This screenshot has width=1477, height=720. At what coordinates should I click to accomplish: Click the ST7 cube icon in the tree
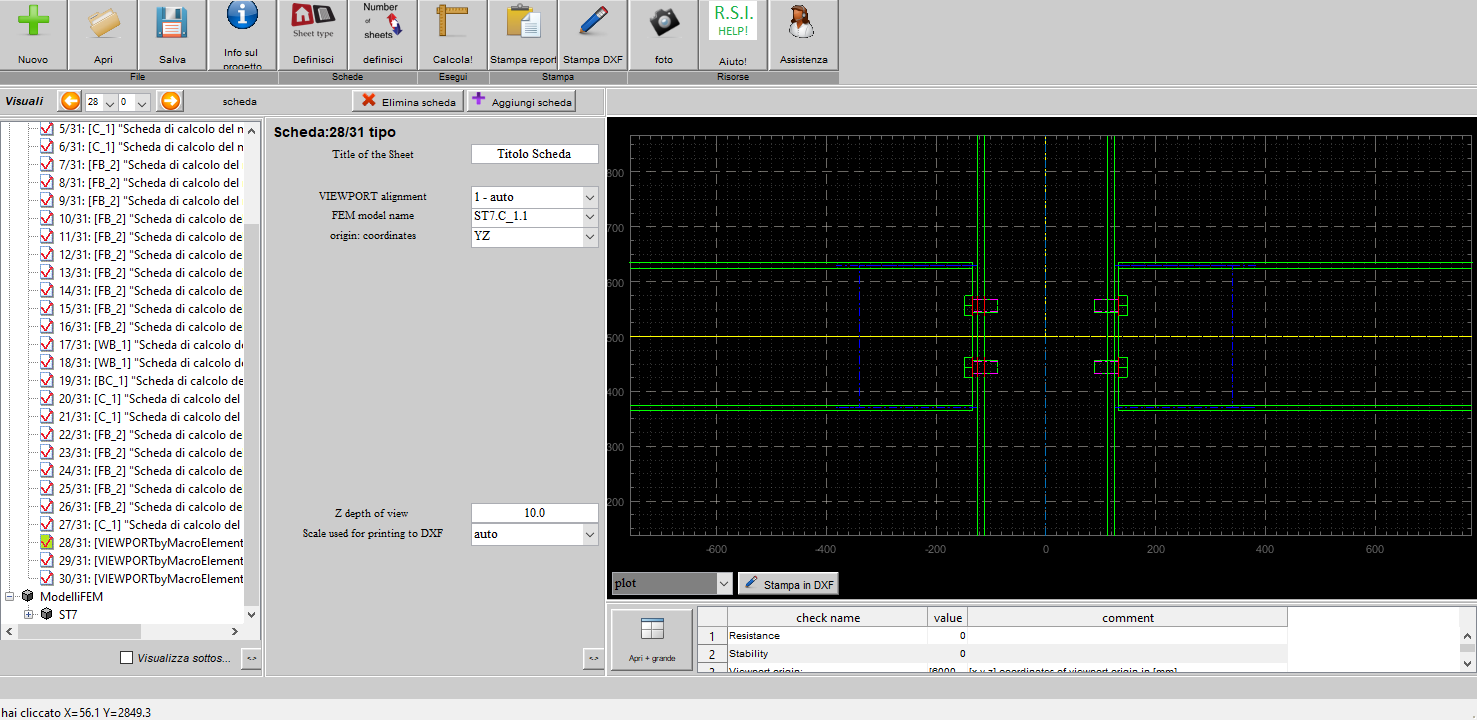click(x=46, y=615)
